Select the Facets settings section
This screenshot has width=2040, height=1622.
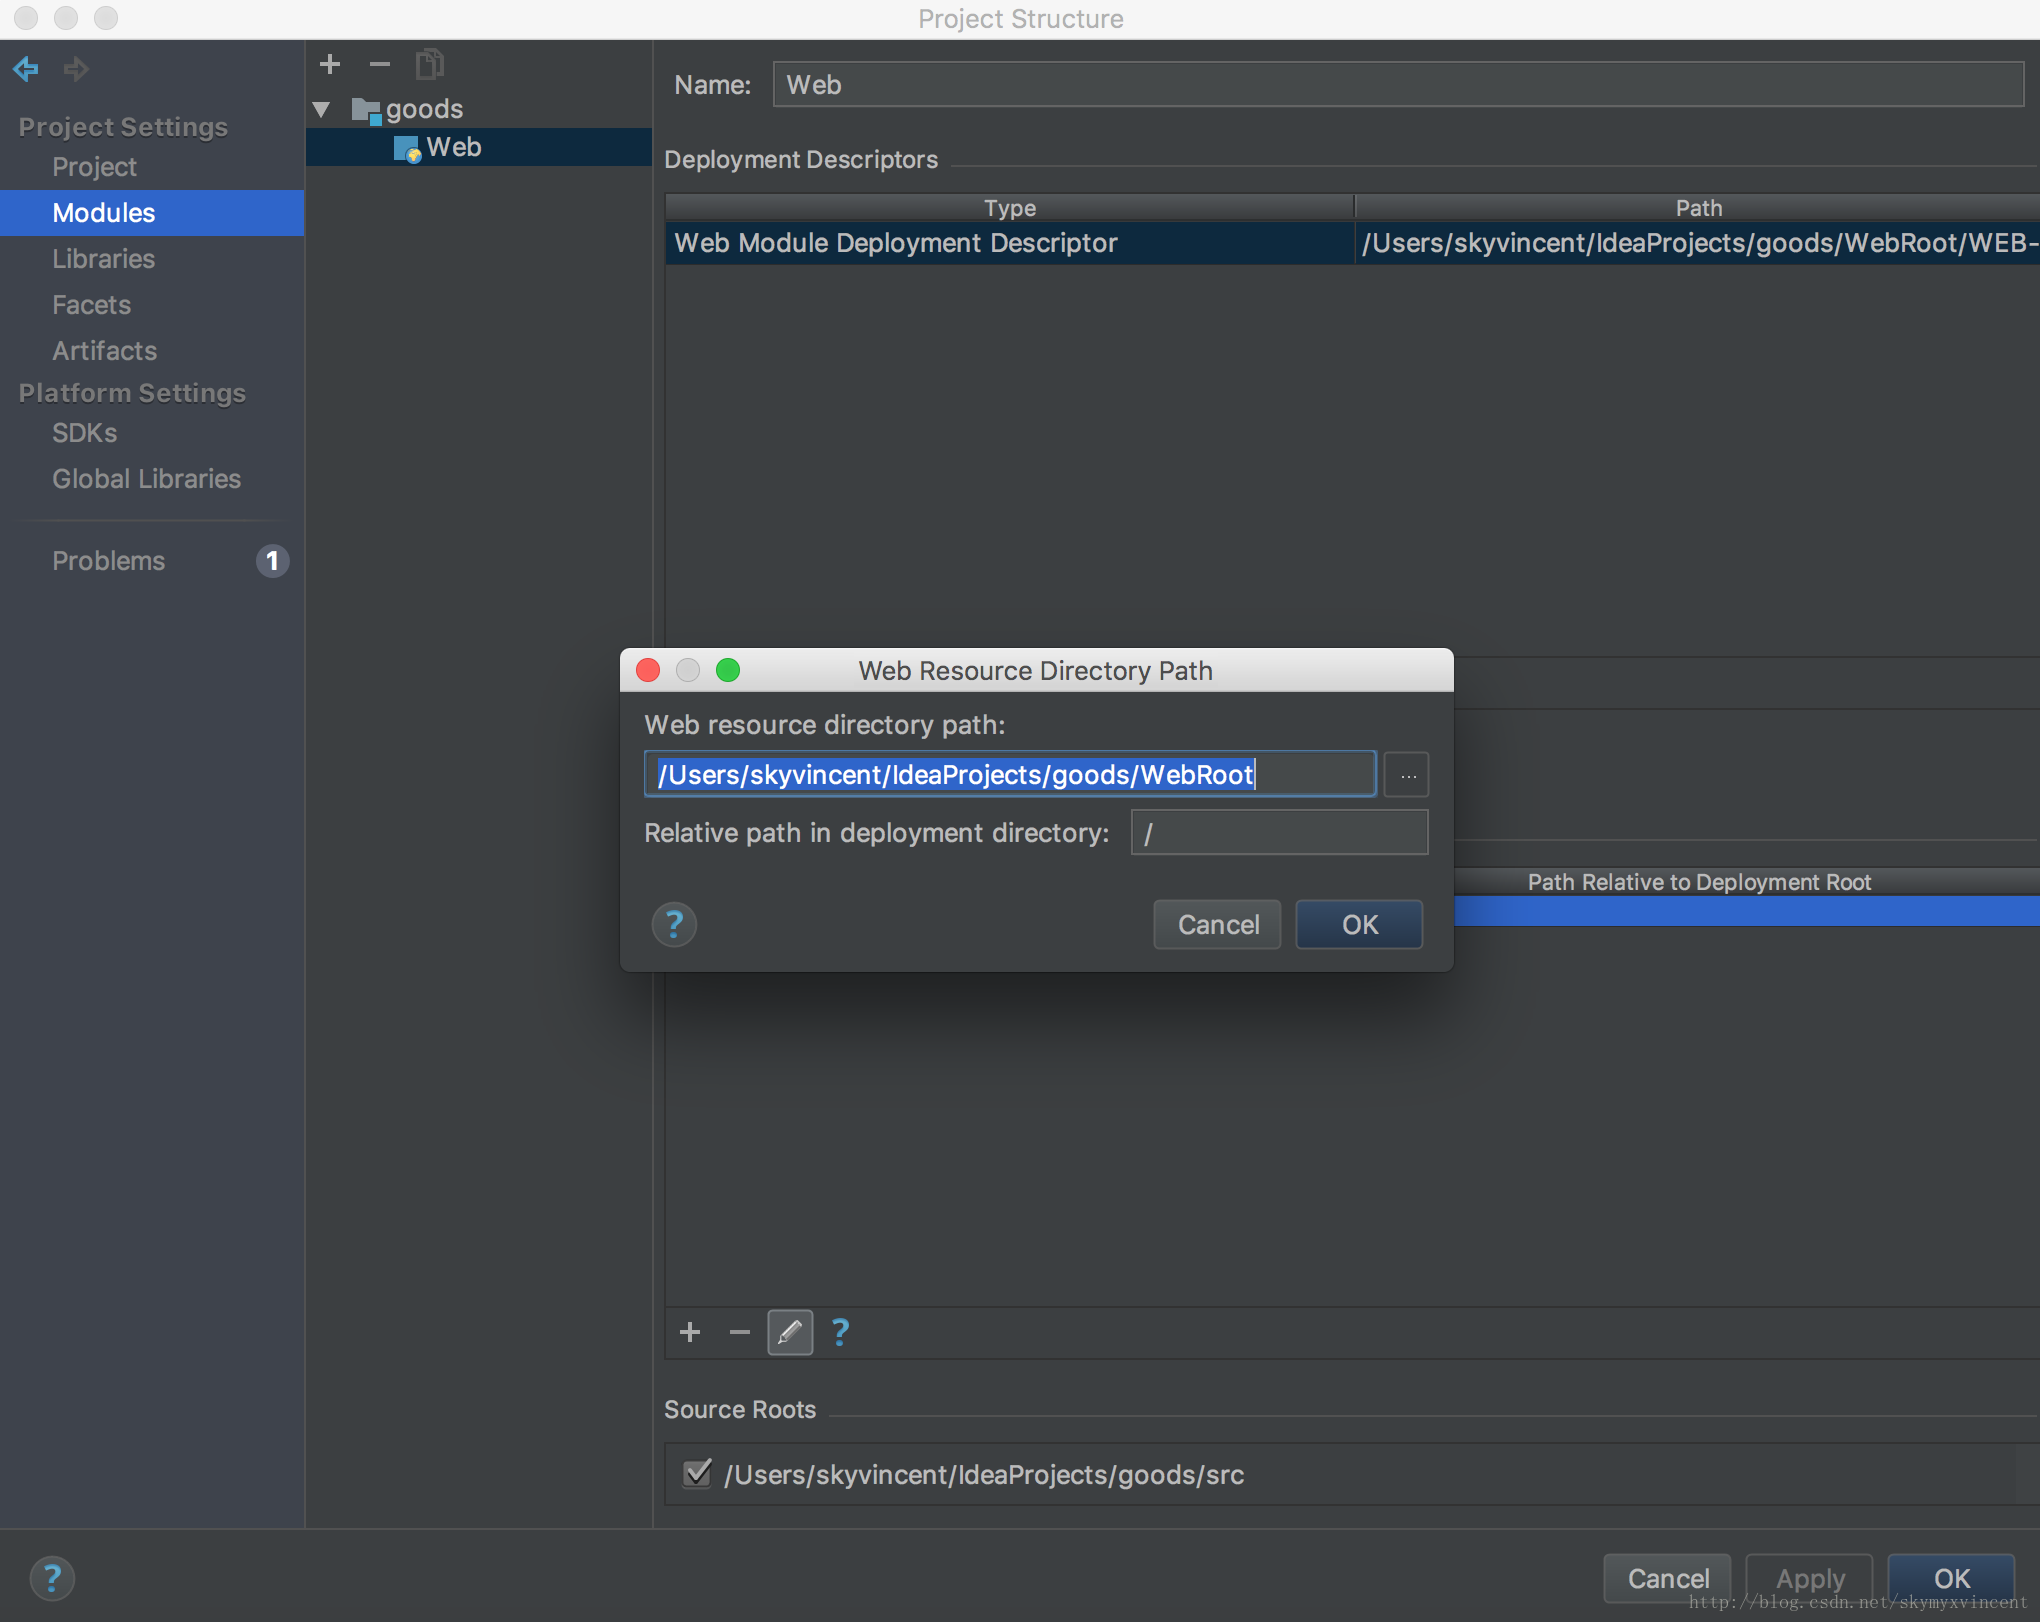pos(91,305)
